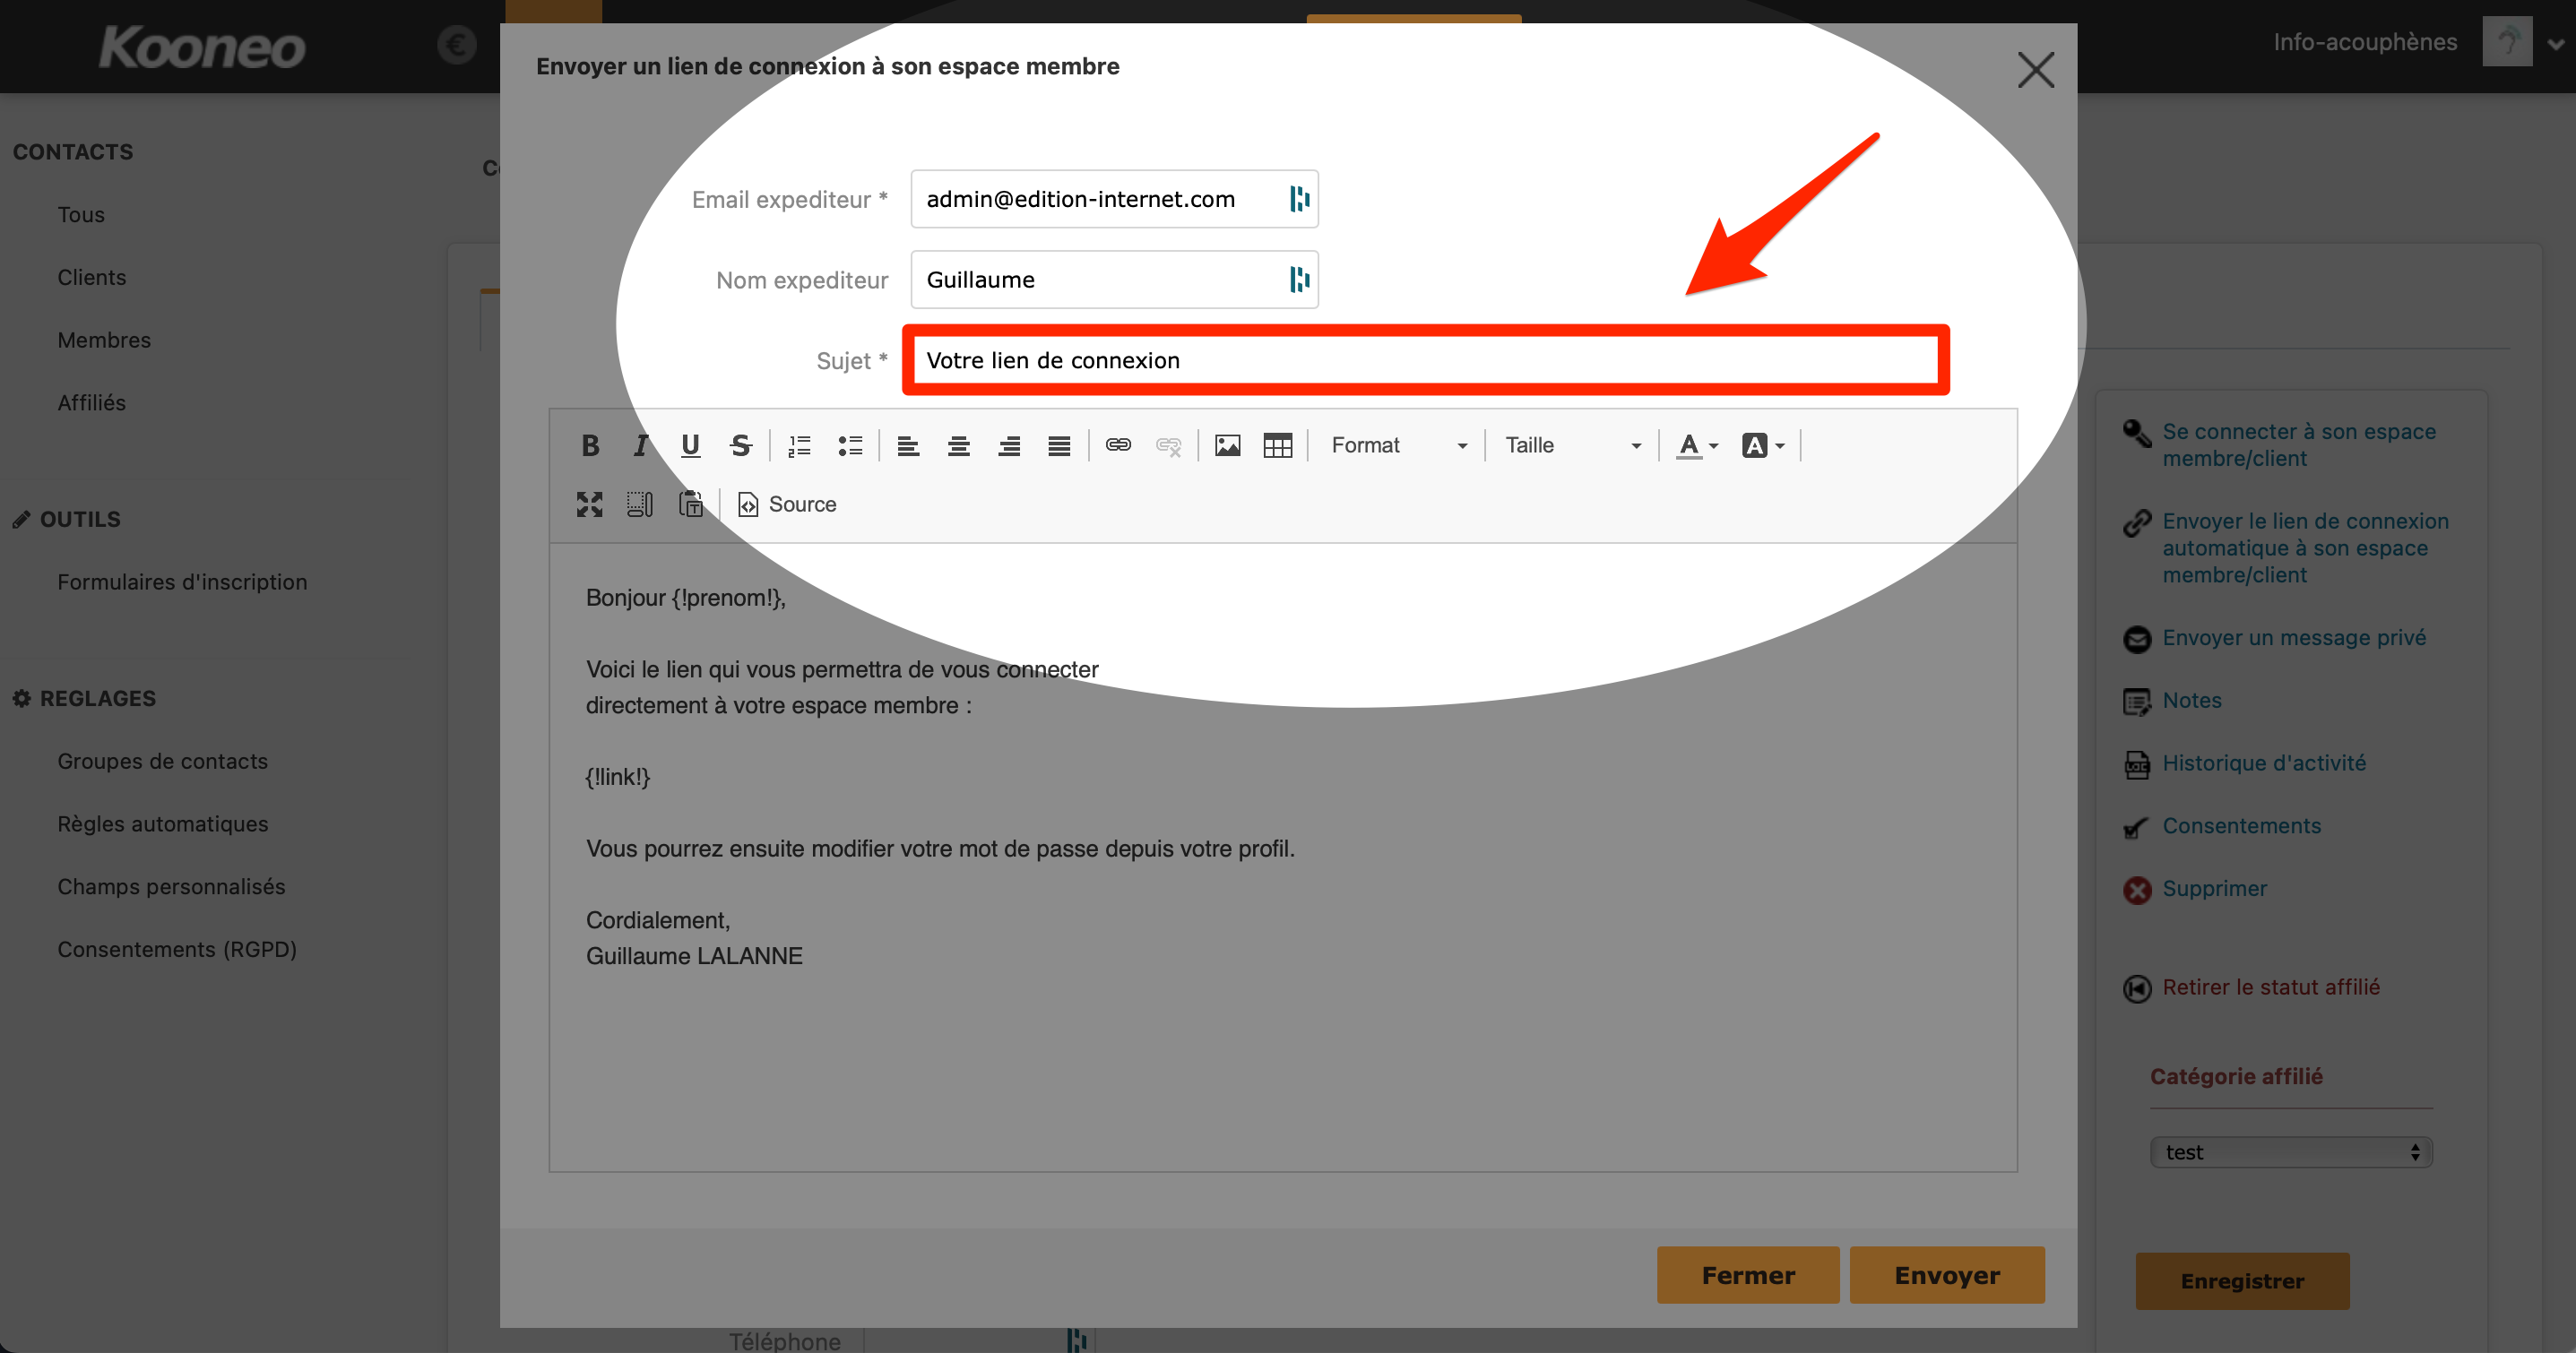This screenshot has width=2576, height=1353.
Task: Toggle italic formatting in the editor
Action: point(640,445)
